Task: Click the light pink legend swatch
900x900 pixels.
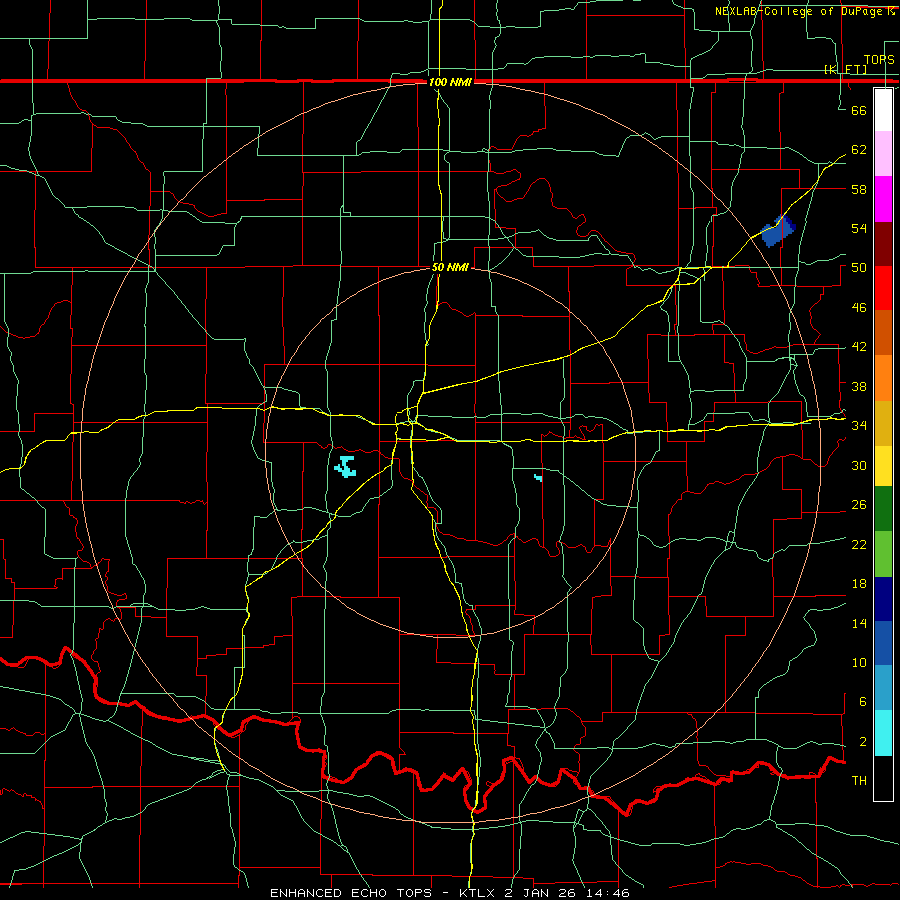Action: (883, 154)
